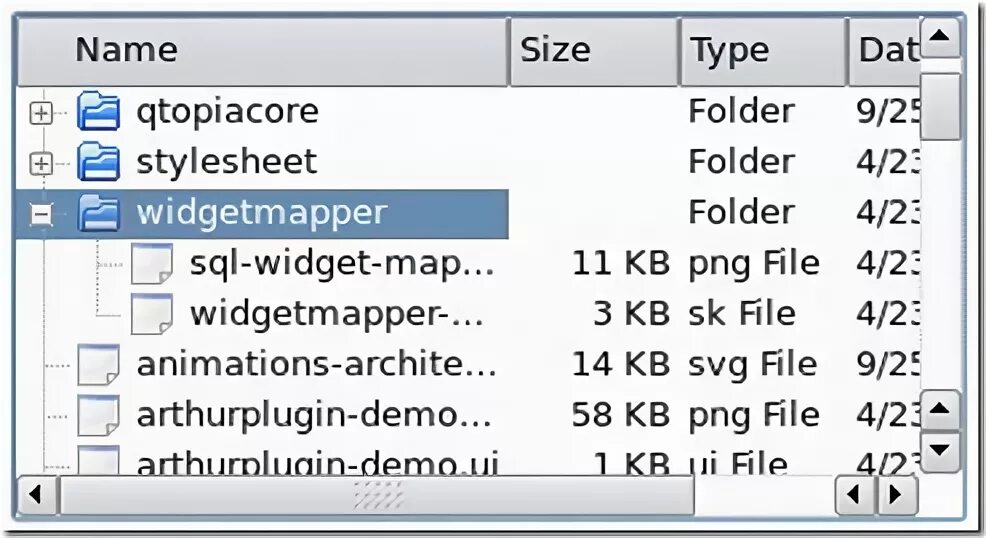Click the sql-widget-map file icon
Viewport: 986px width, 538px height.
click(x=152, y=263)
